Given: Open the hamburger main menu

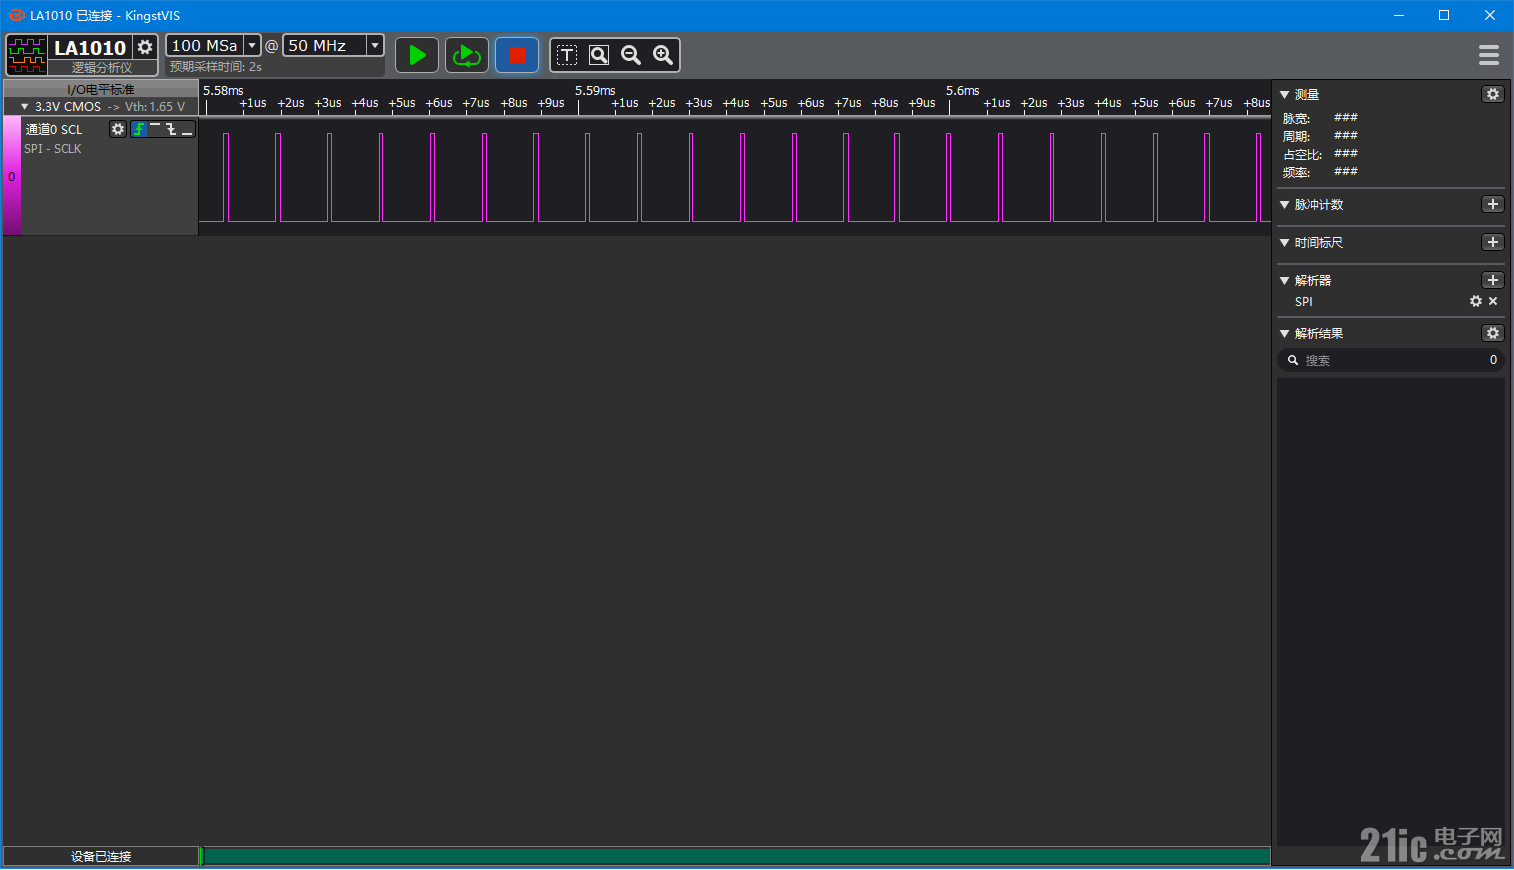Looking at the screenshot, I should click(x=1489, y=55).
